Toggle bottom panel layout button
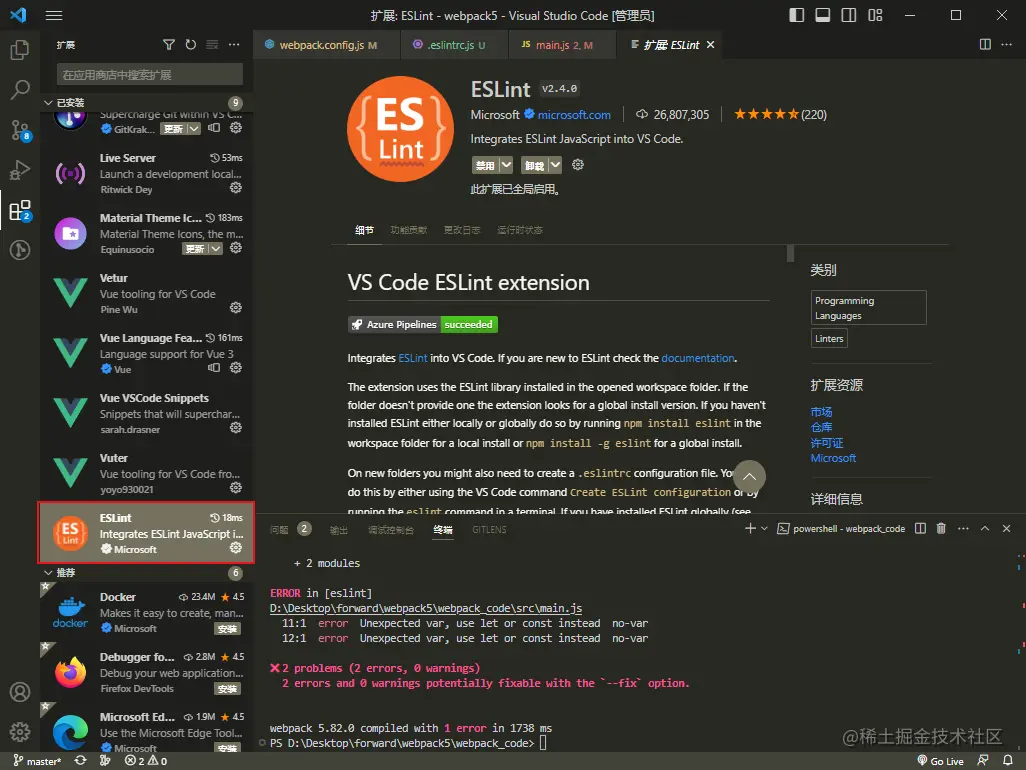The width and height of the screenshot is (1026, 770). 823,15
